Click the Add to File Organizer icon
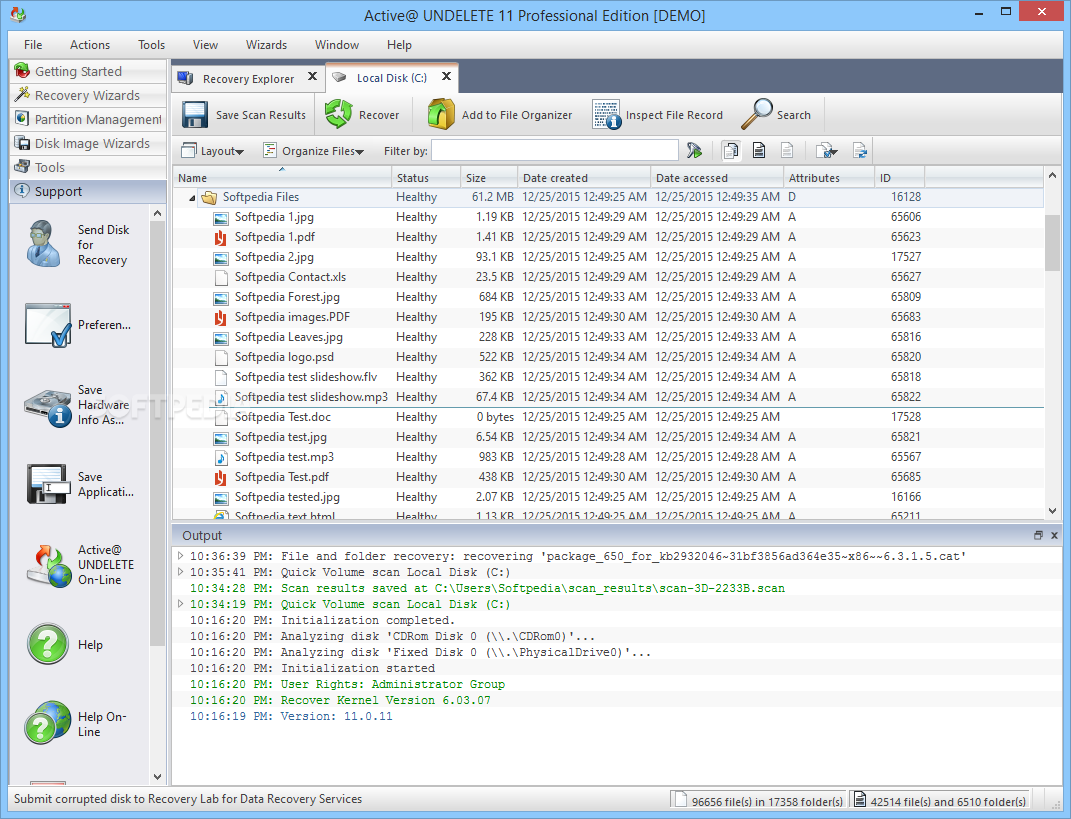 coord(441,114)
